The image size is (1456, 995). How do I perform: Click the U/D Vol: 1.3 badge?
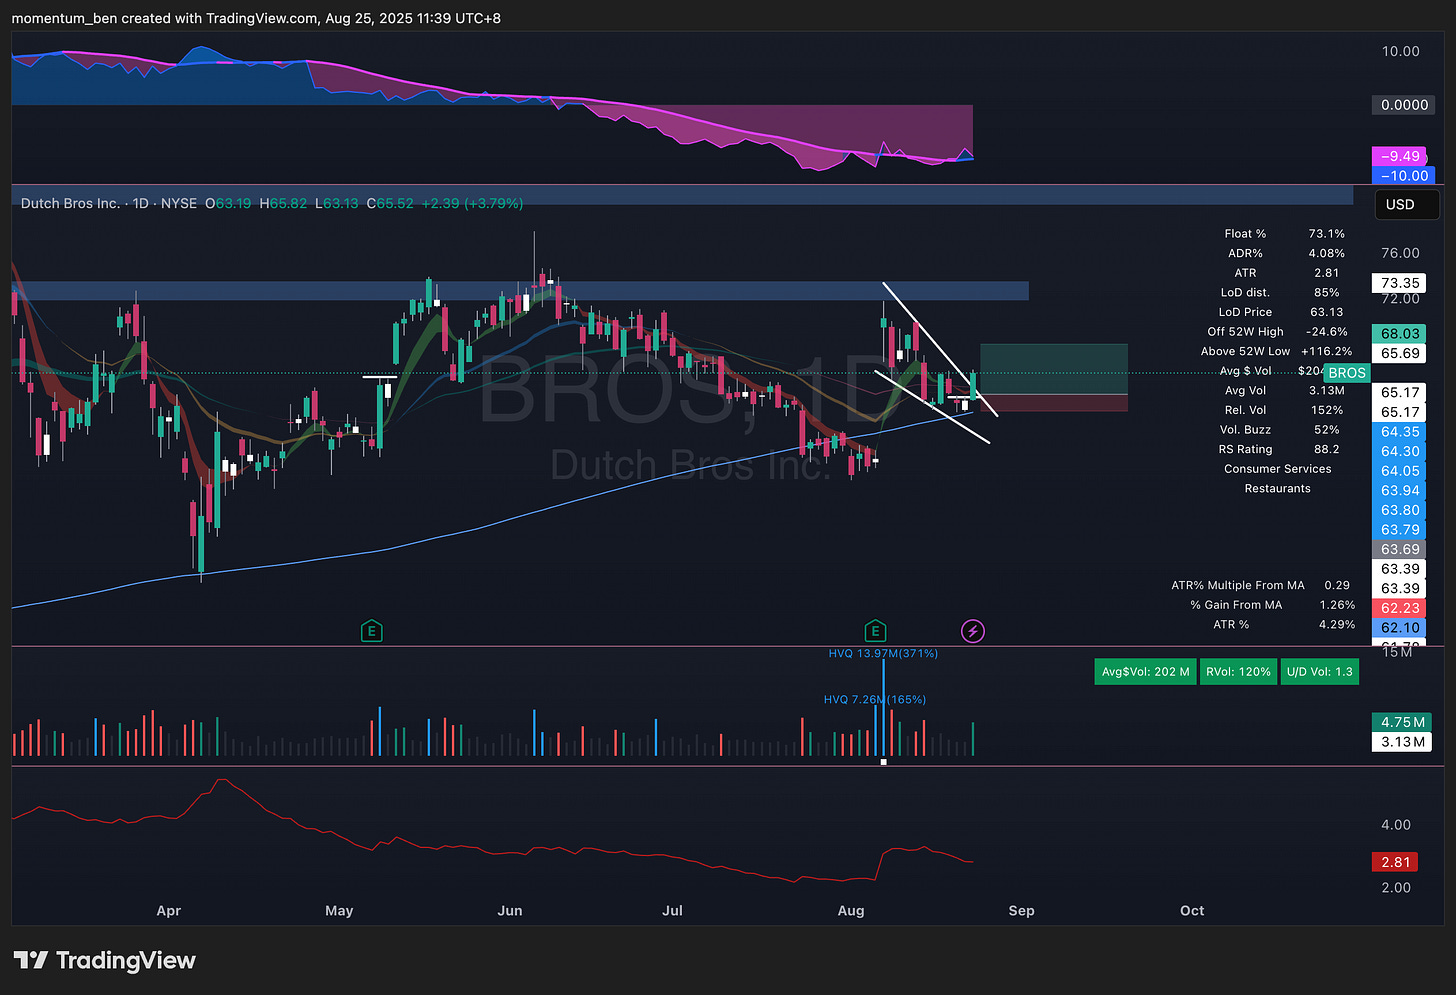point(1319,672)
